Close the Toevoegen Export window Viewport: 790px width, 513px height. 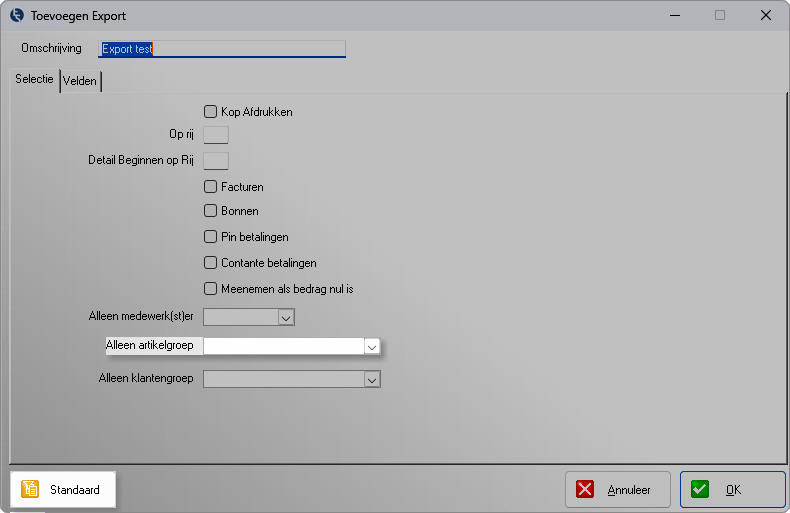(x=766, y=15)
